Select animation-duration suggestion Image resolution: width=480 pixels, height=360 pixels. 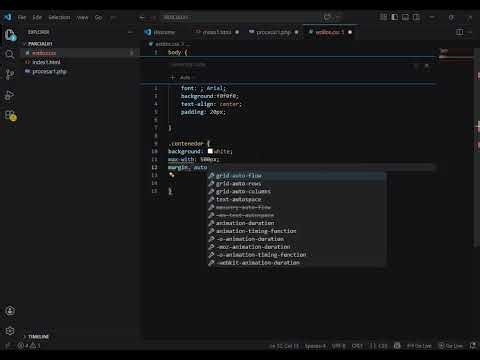point(297,223)
